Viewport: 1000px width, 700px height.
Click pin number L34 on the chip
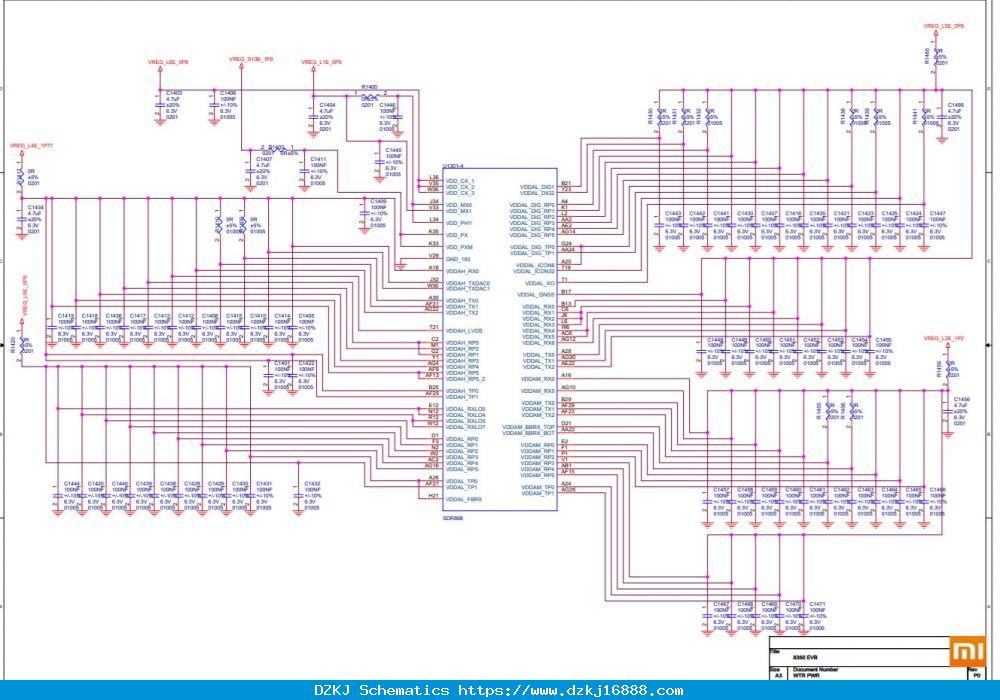pyautogui.click(x=434, y=220)
